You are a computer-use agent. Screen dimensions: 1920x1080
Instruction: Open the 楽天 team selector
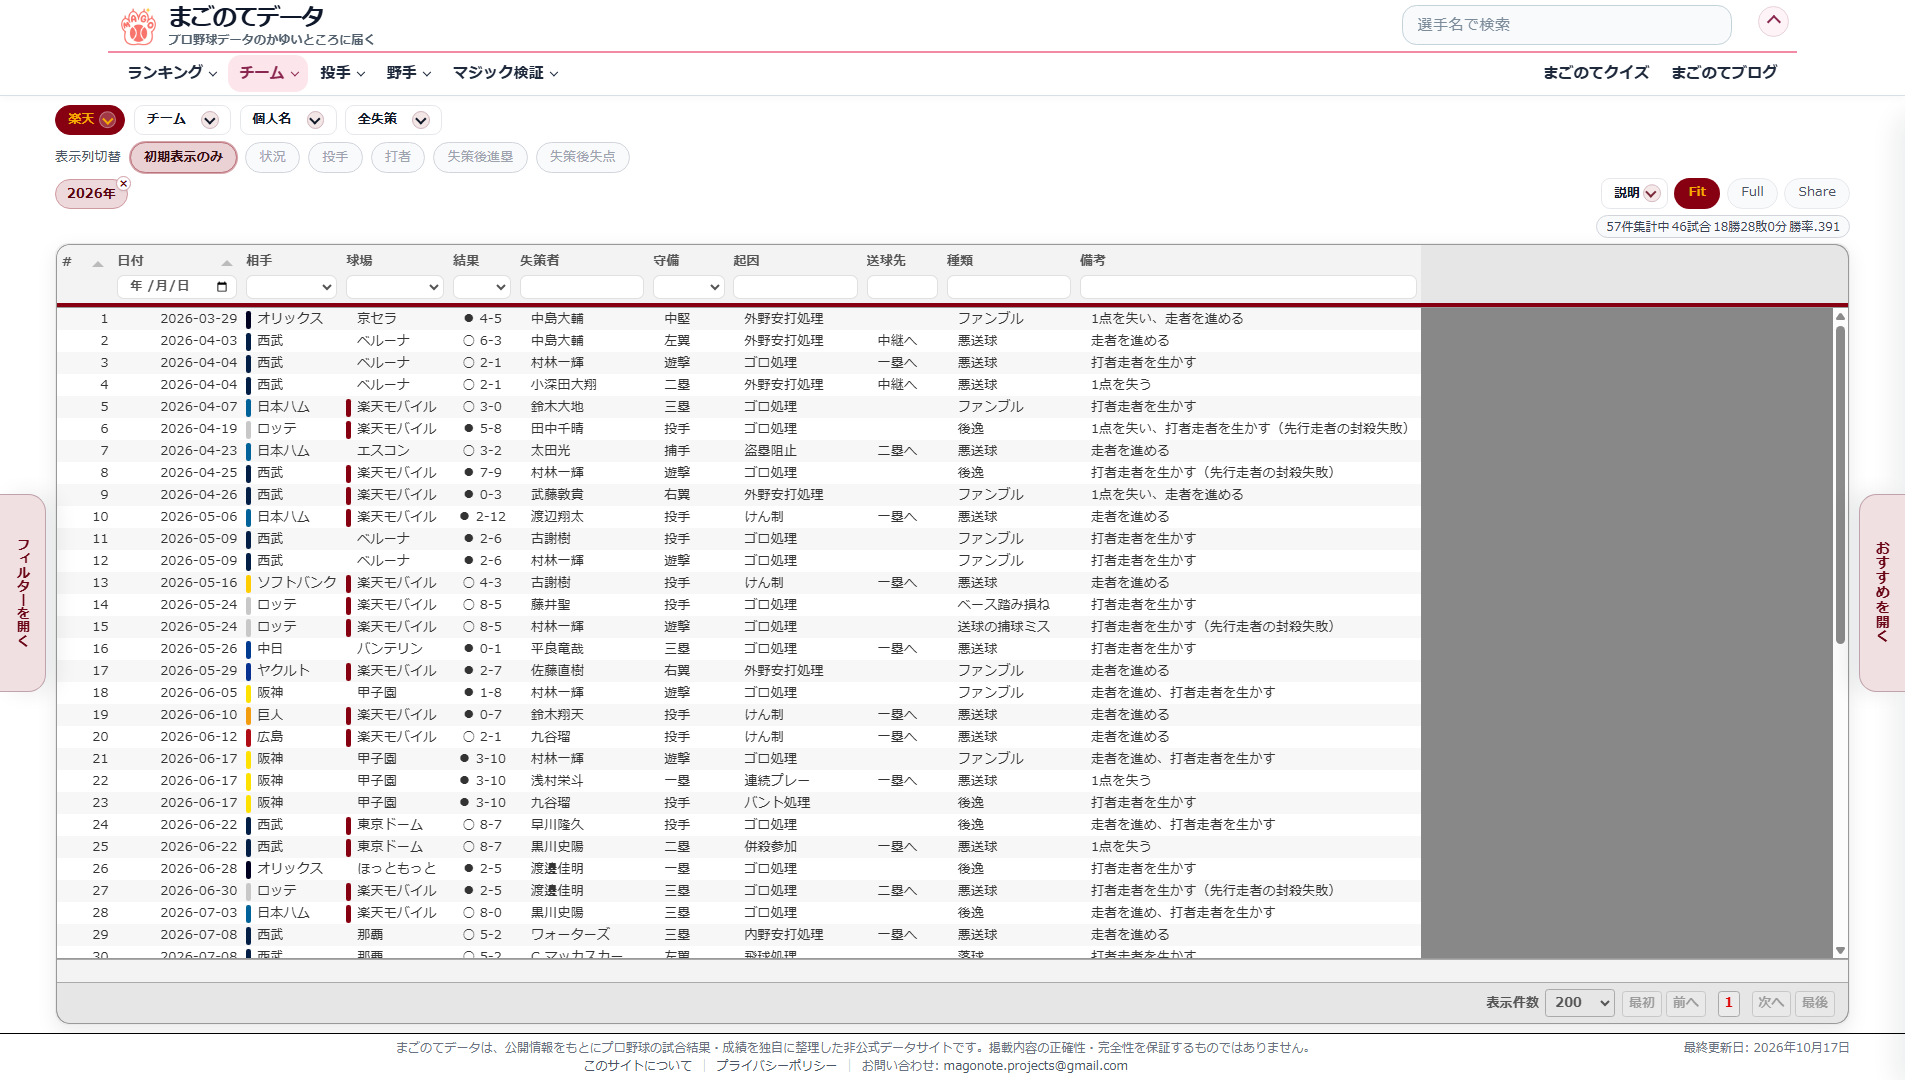(x=90, y=120)
